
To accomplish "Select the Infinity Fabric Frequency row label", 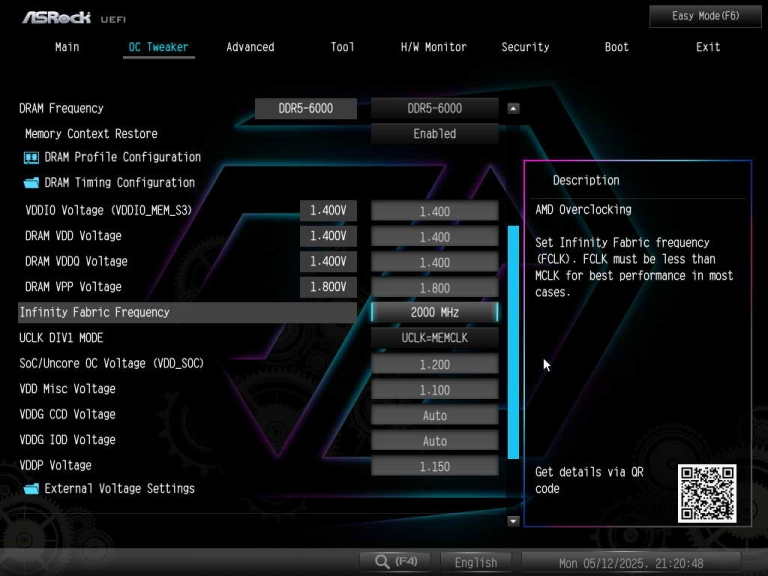I will pos(95,312).
